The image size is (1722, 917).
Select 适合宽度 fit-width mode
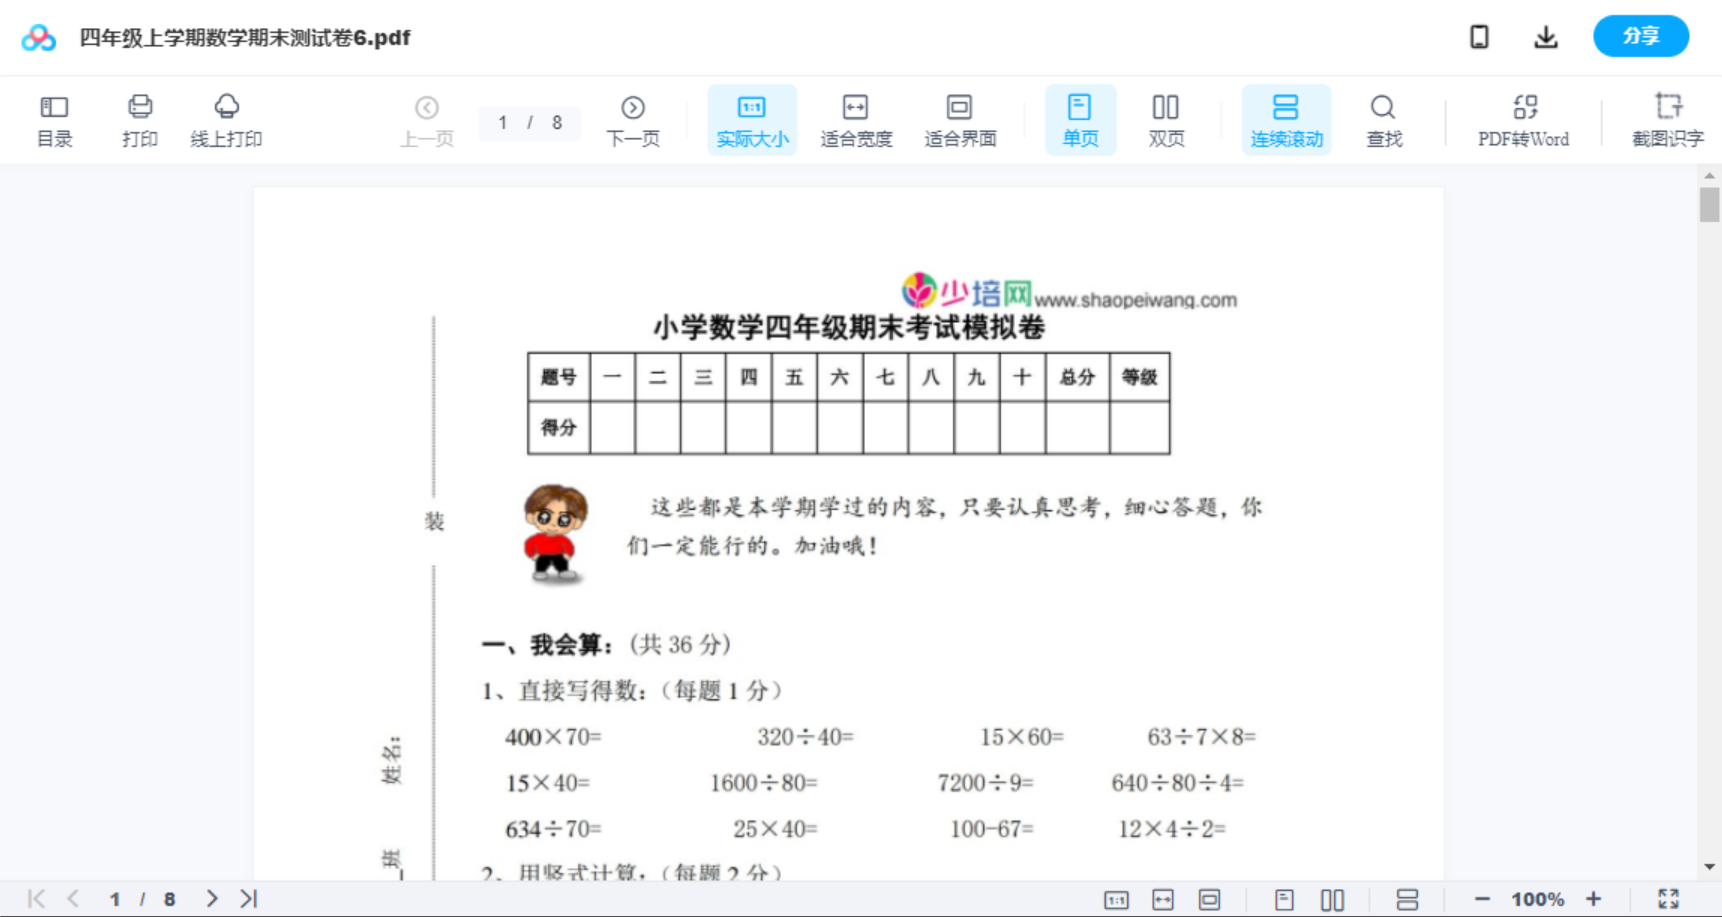click(856, 119)
